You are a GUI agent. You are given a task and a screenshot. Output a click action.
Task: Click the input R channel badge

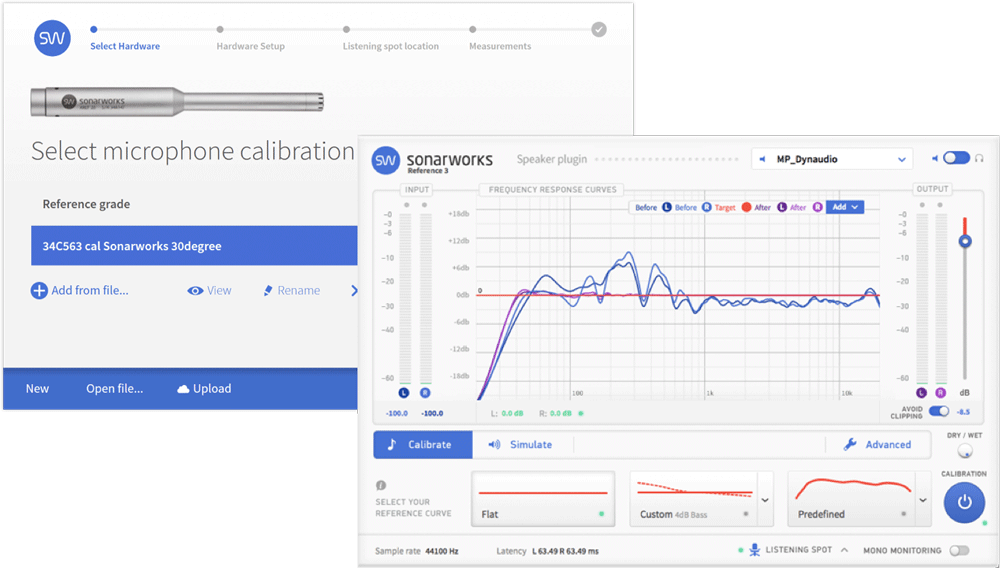tap(425, 393)
